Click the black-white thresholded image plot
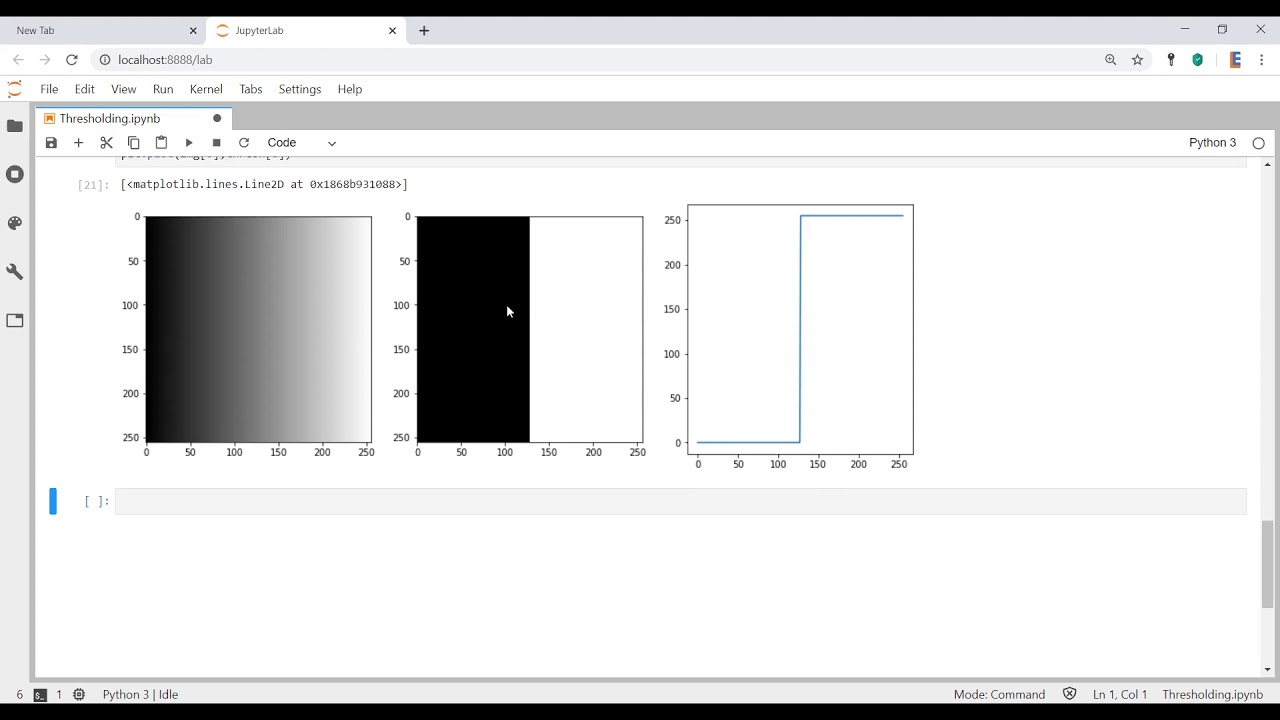This screenshot has width=1280, height=720. tap(529, 329)
